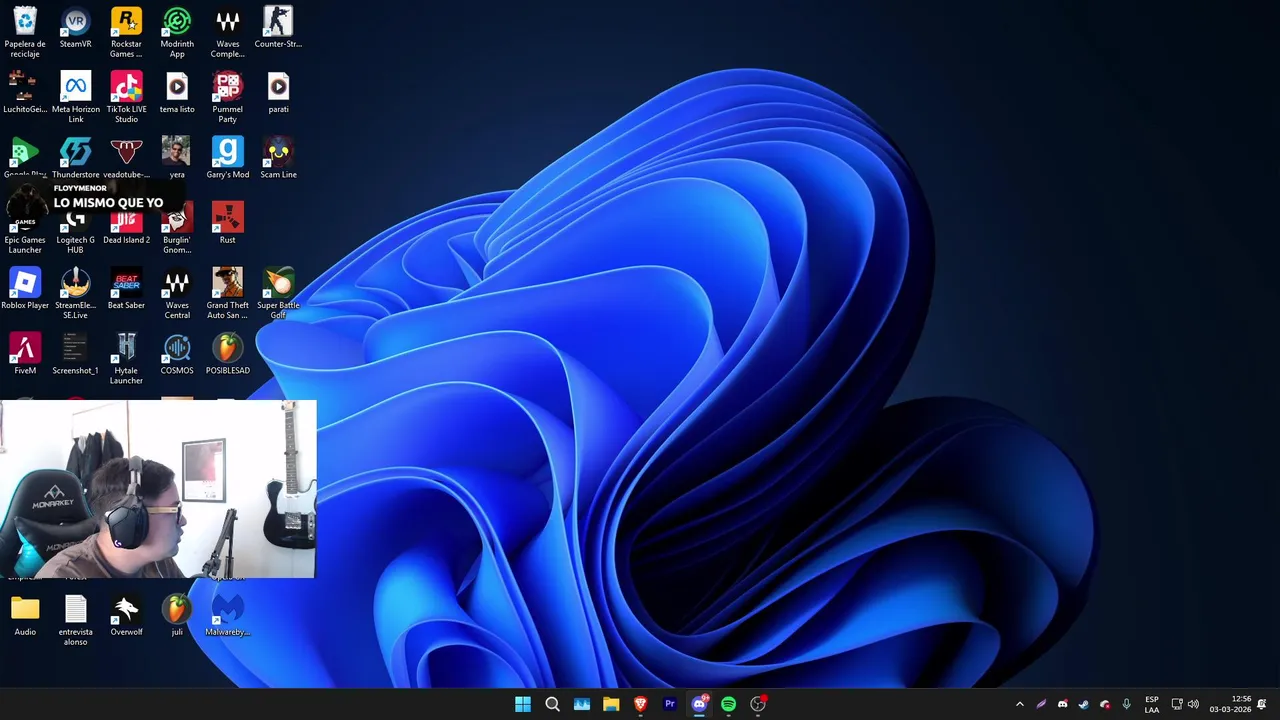Screen dimensions: 1280x720
Task: Open Discord from the taskbar
Action: (700, 704)
